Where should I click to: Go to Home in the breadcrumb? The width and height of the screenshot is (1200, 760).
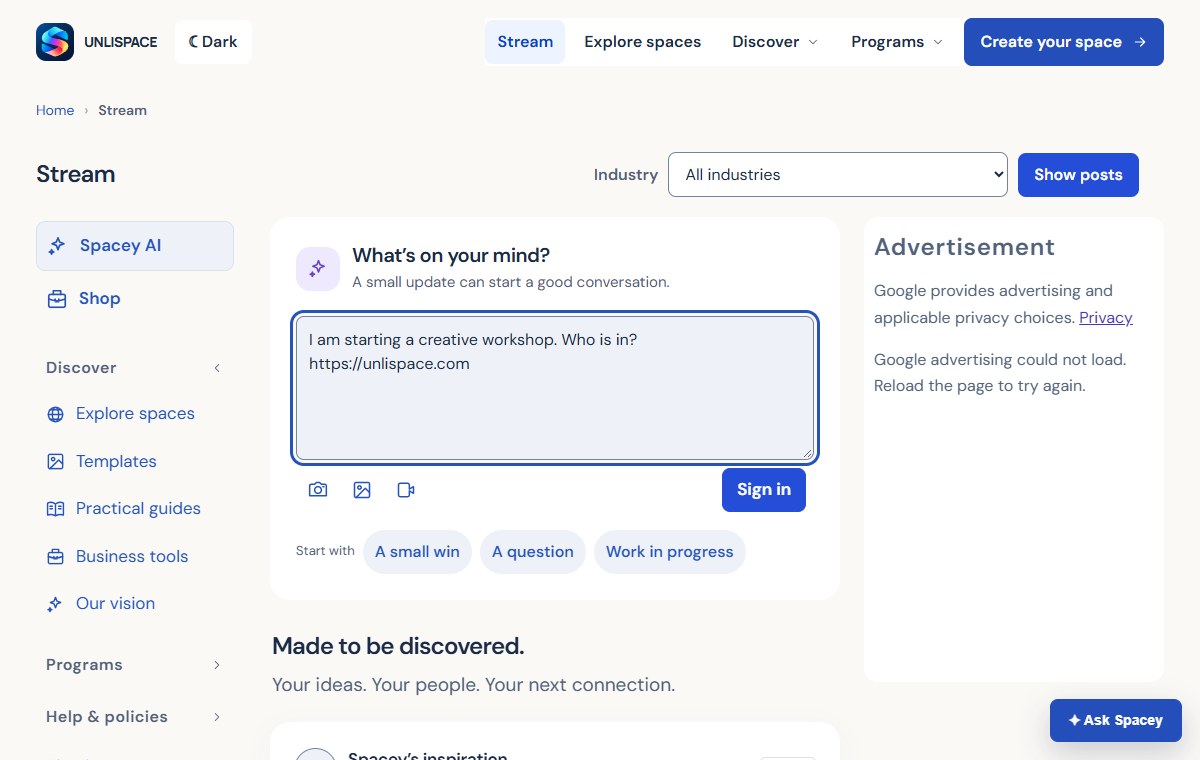[55, 111]
